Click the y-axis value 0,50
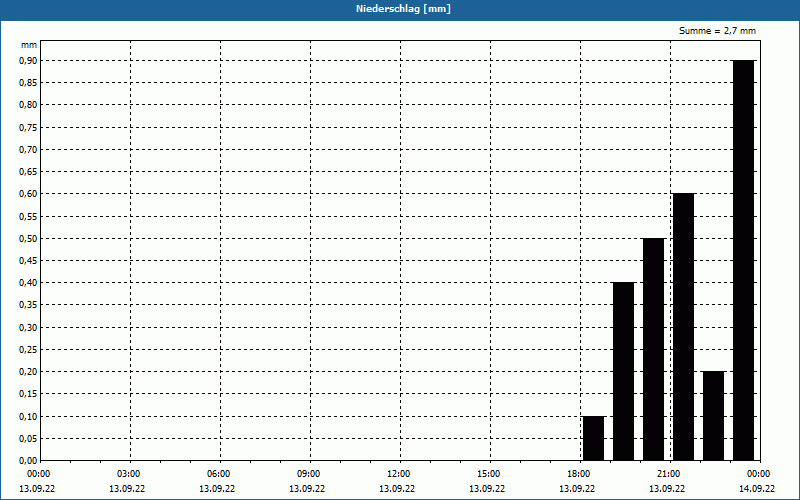 point(28,238)
